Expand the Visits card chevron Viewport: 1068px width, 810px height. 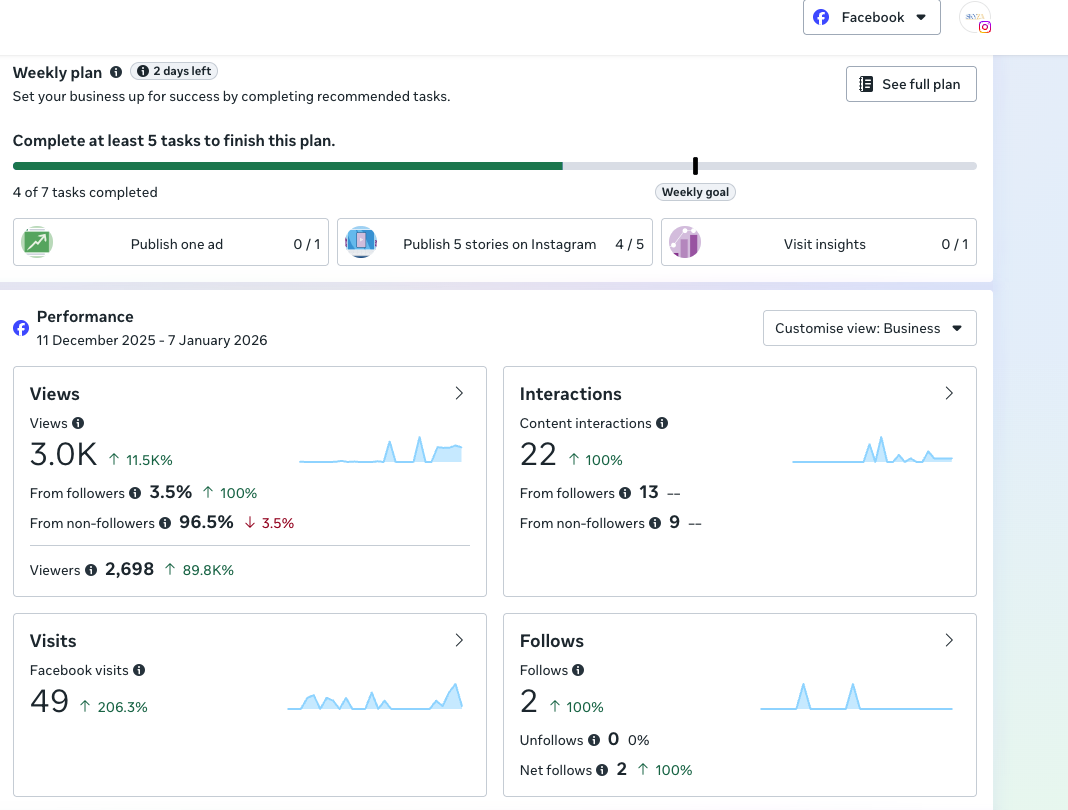[x=459, y=640]
